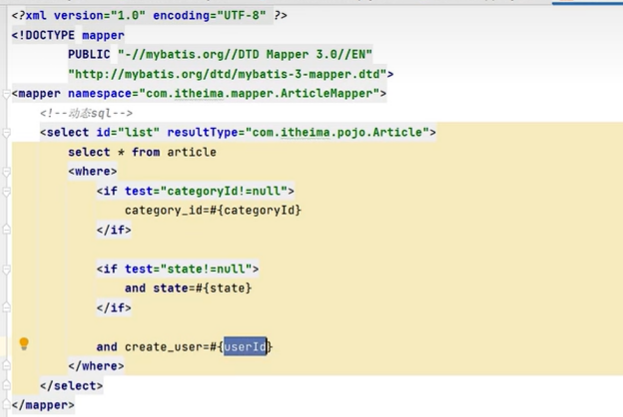623x417 pixels.
Task: Click the test="state!=null" attribute
Action: [x=188, y=269]
